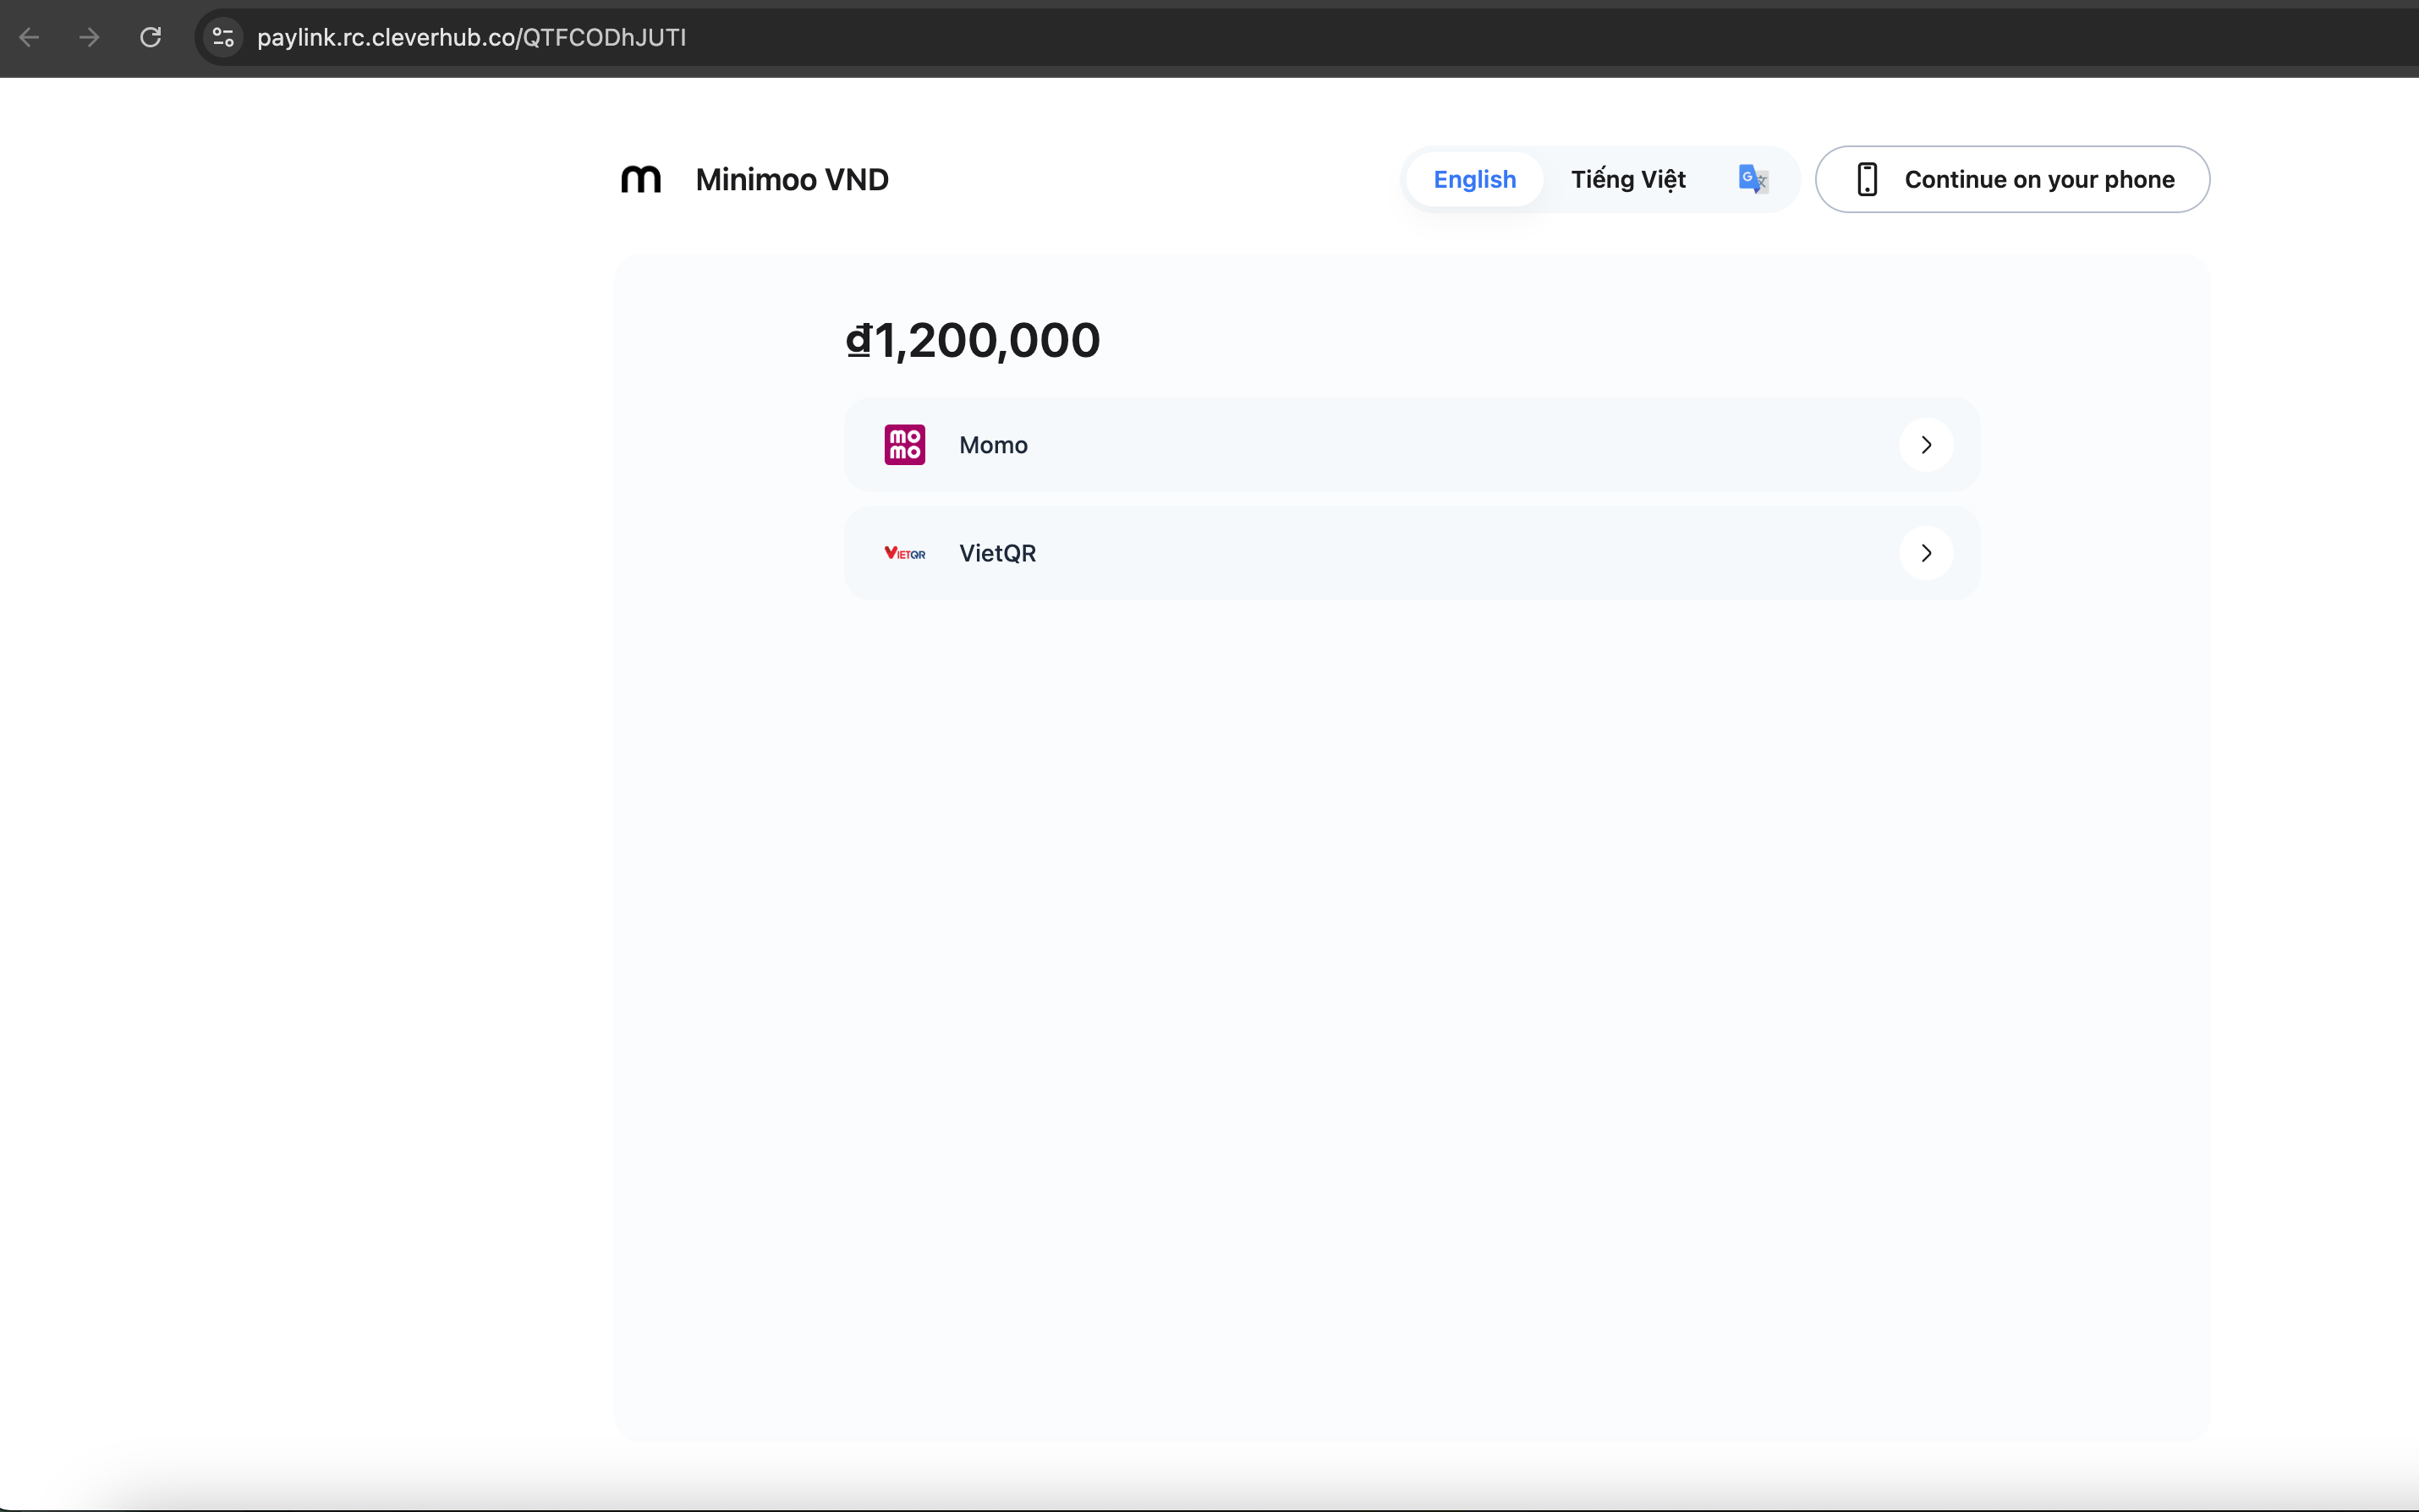Viewport: 2419px width, 1512px height.
Task: Select the VietQR payment method row
Action: (x=1400, y=553)
